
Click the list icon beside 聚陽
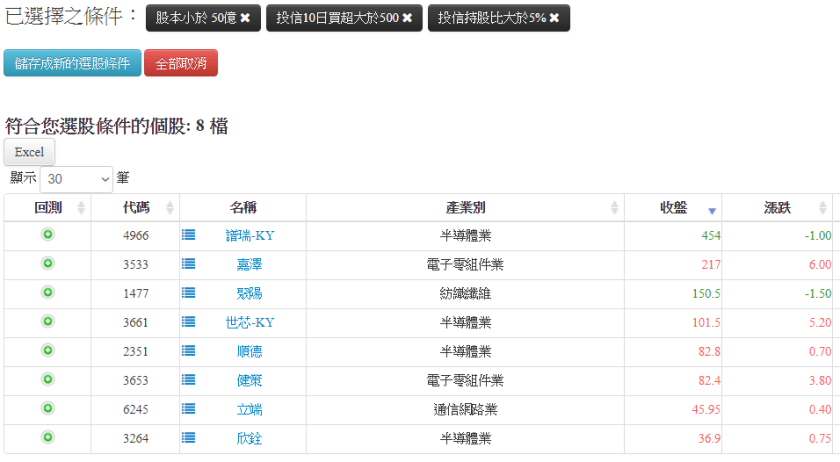point(189,293)
